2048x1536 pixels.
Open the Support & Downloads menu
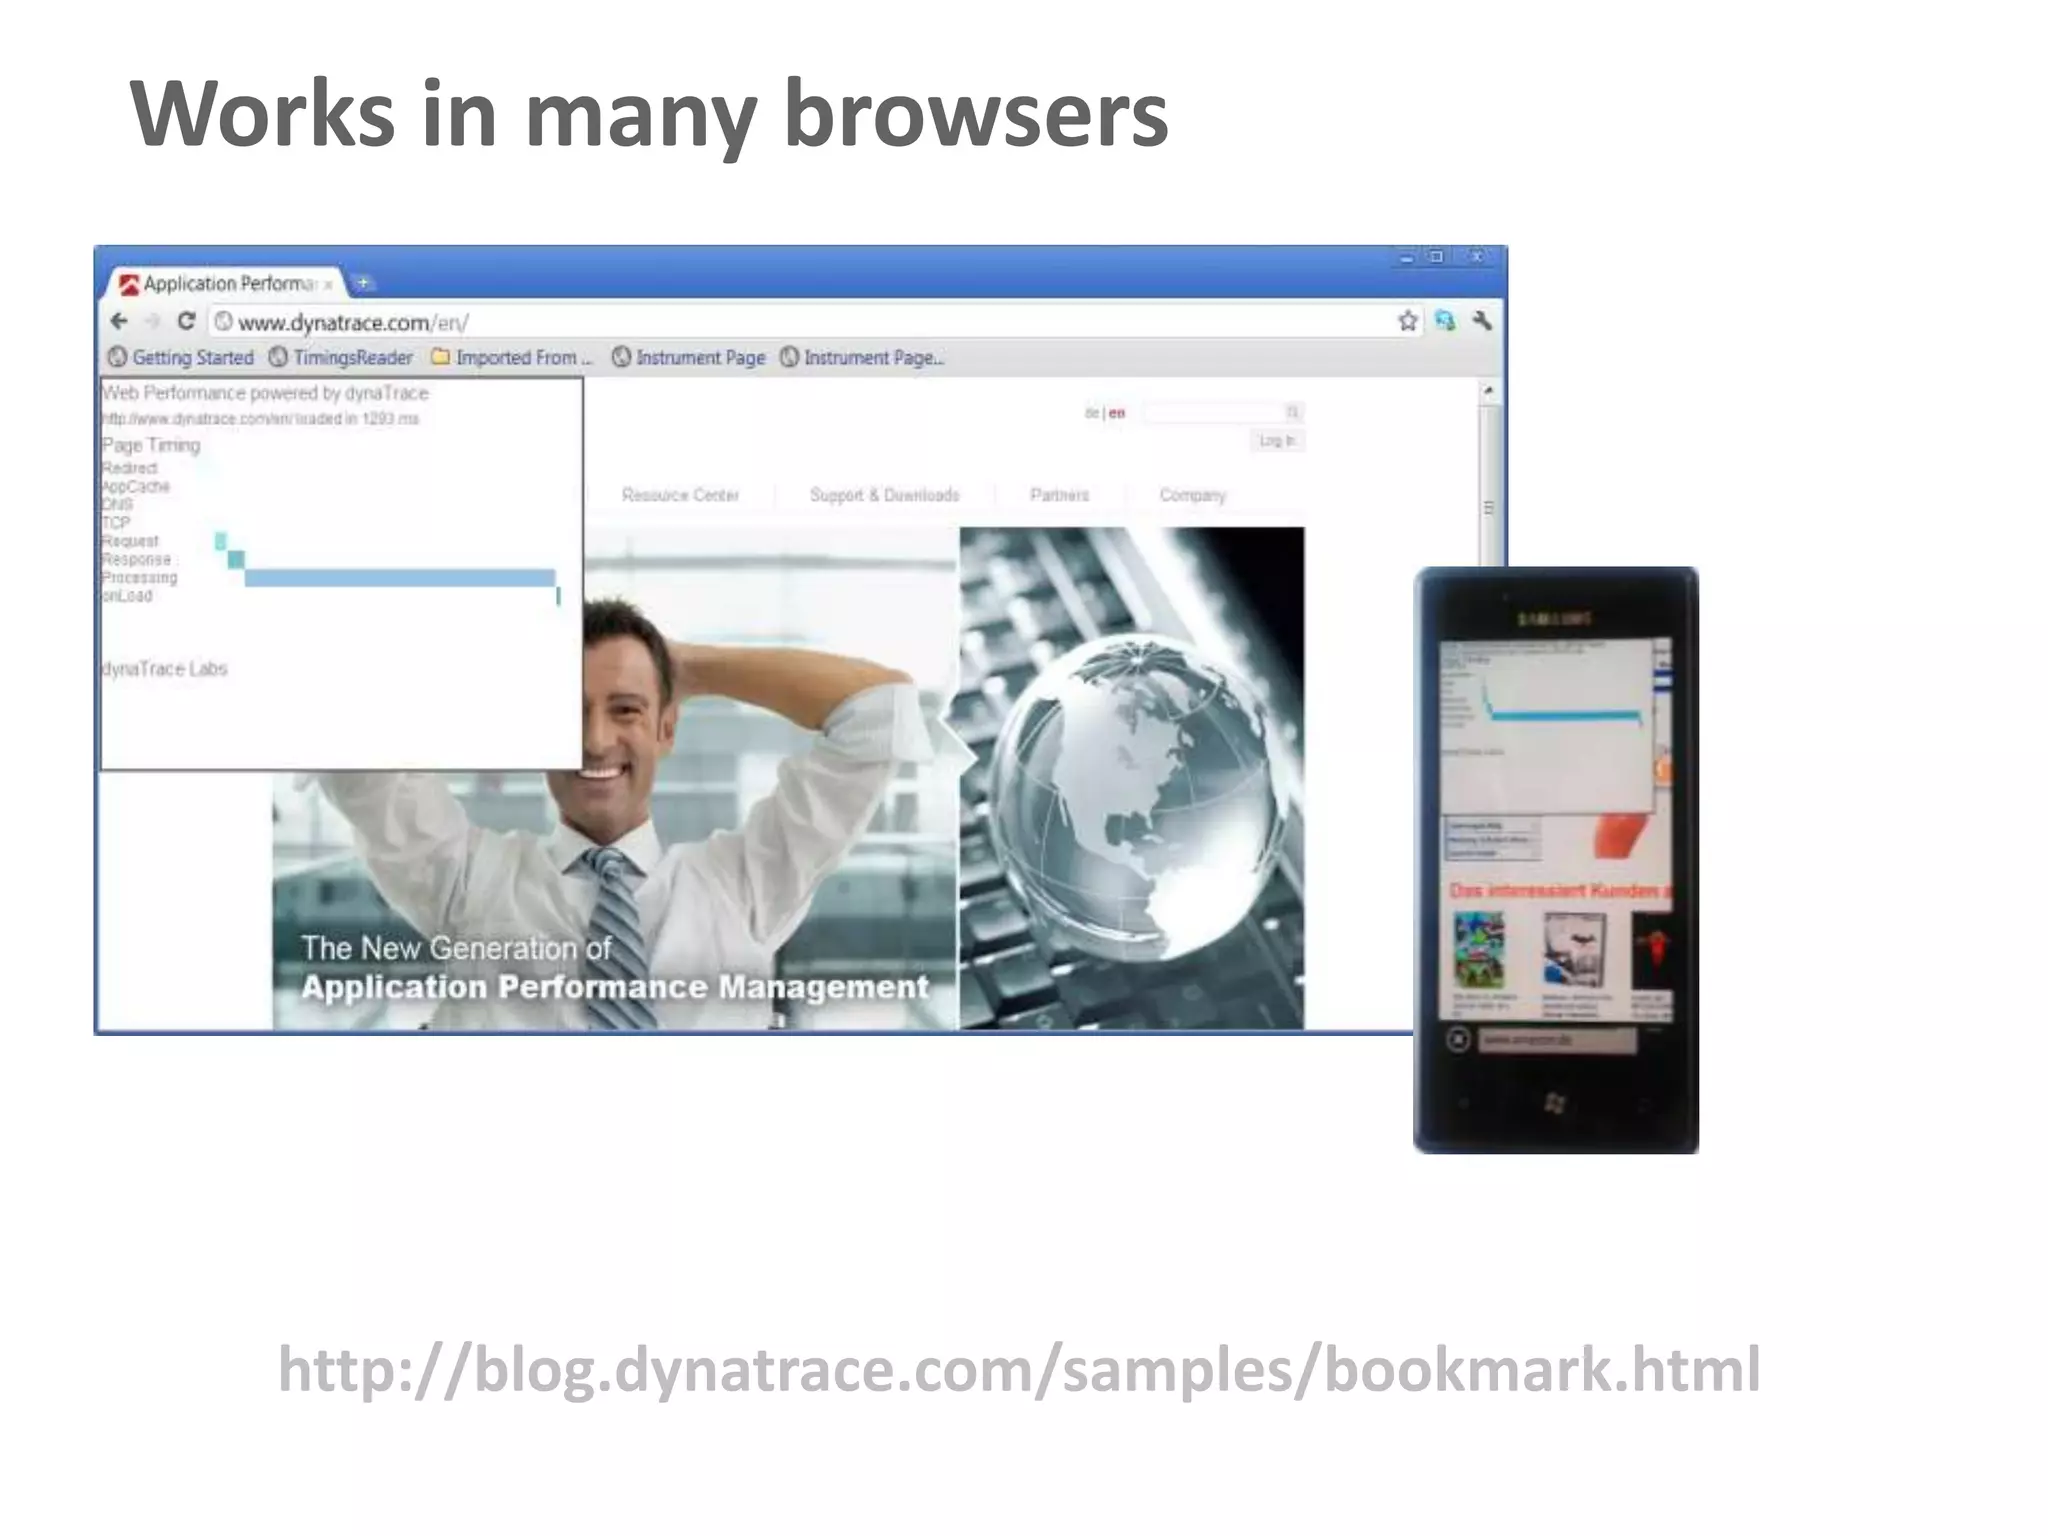[884, 495]
